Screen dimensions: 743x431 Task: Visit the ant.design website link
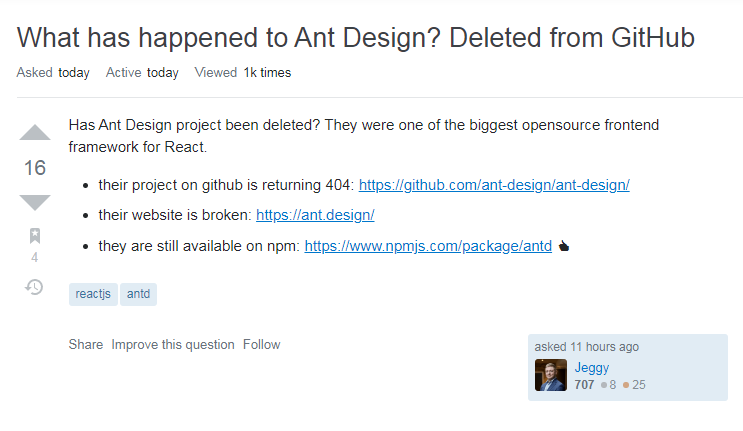[x=315, y=215]
